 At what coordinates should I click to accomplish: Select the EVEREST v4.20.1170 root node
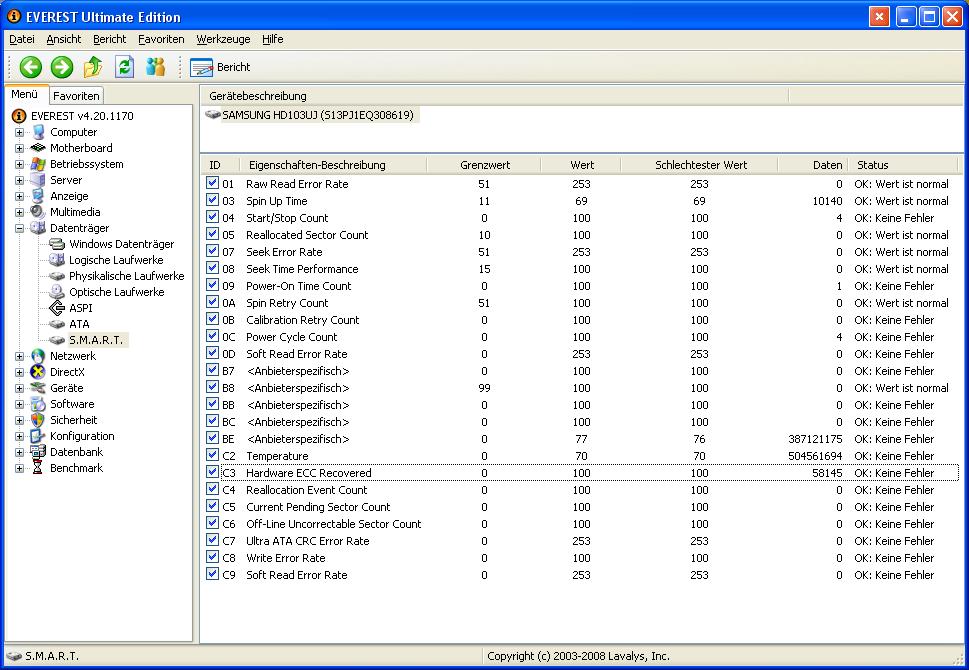click(x=82, y=116)
